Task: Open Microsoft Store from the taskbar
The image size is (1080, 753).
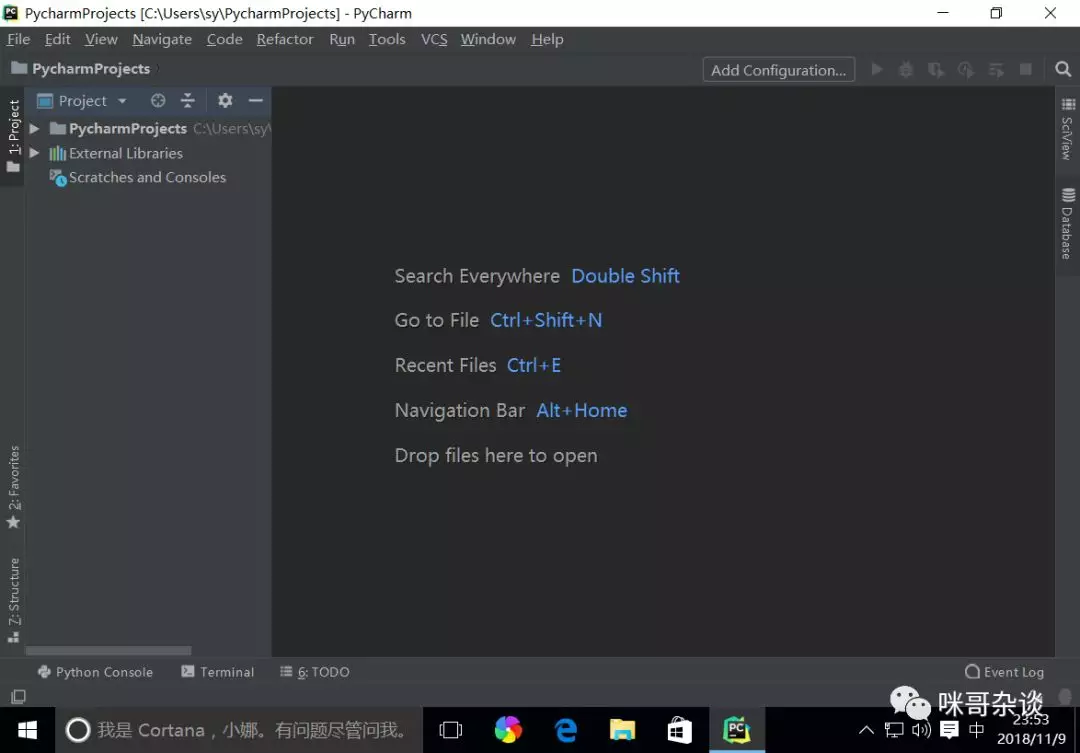Action: pos(679,730)
